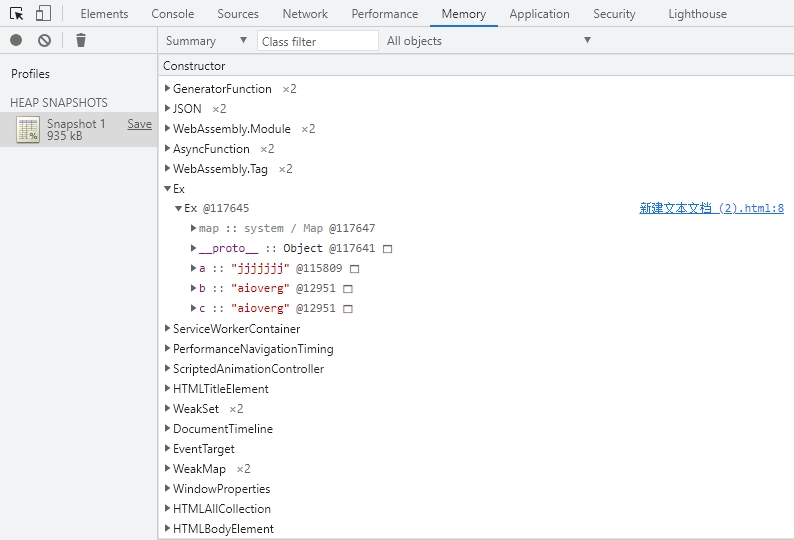
Task: Click the inspect element picker icon
Action: 17,14
